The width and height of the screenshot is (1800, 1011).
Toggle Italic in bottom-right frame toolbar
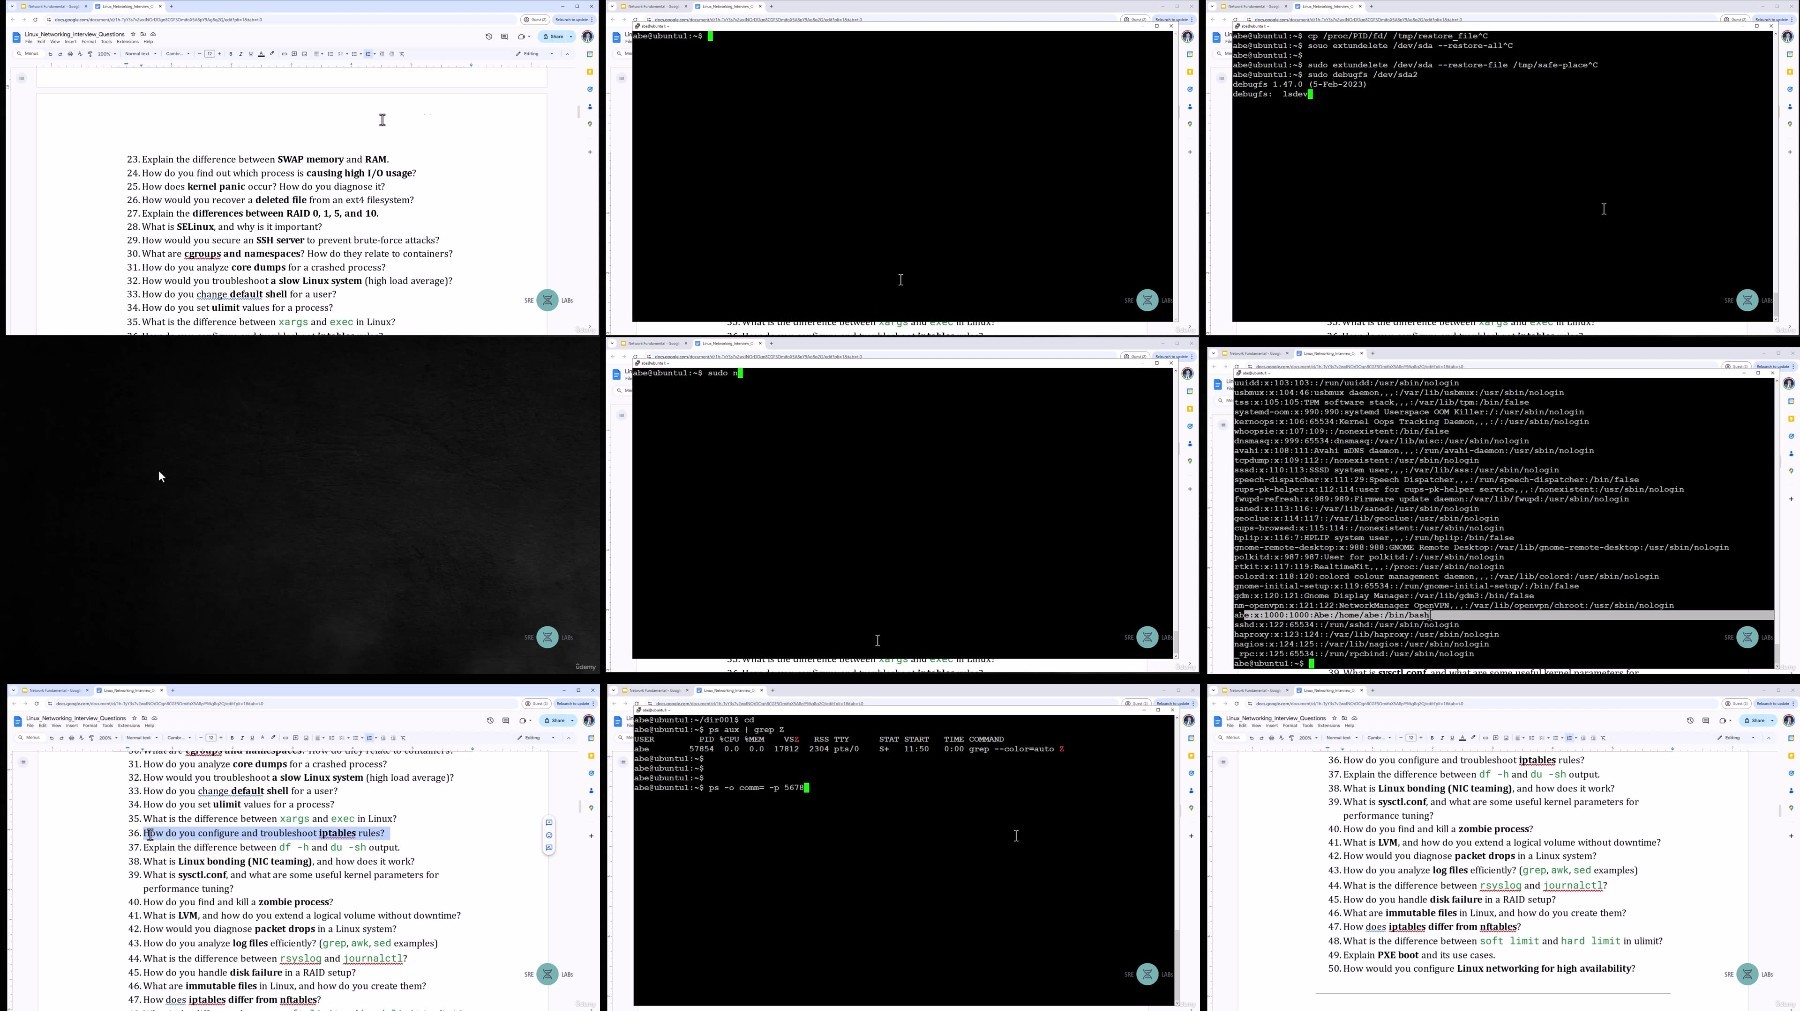1442,738
